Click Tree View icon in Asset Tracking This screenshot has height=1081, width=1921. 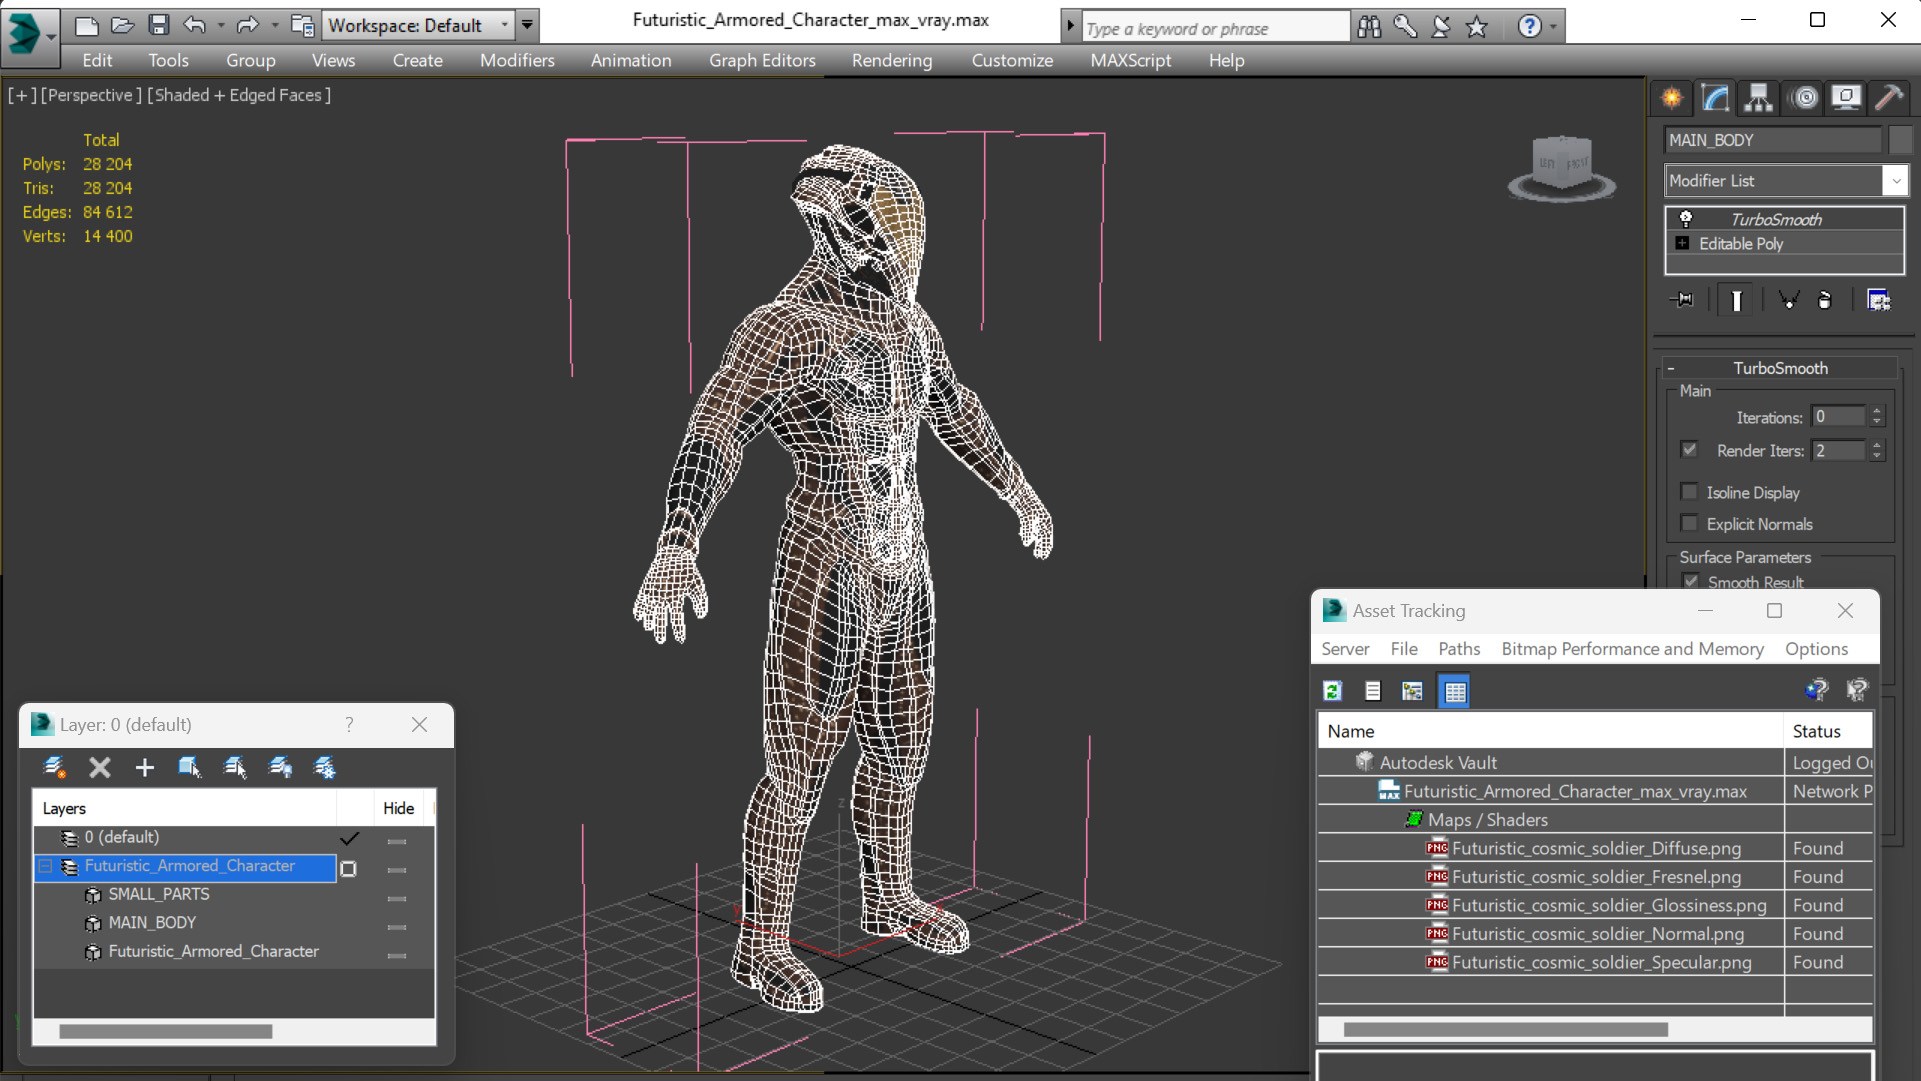point(1412,691)
